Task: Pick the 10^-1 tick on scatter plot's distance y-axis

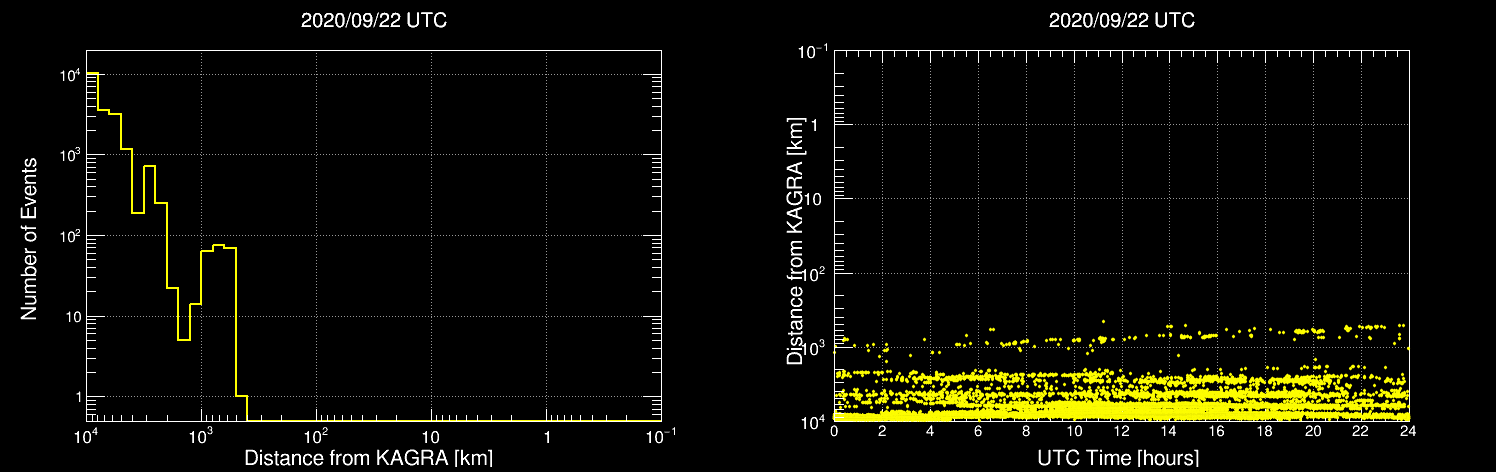Action: (x=814, y=50)
